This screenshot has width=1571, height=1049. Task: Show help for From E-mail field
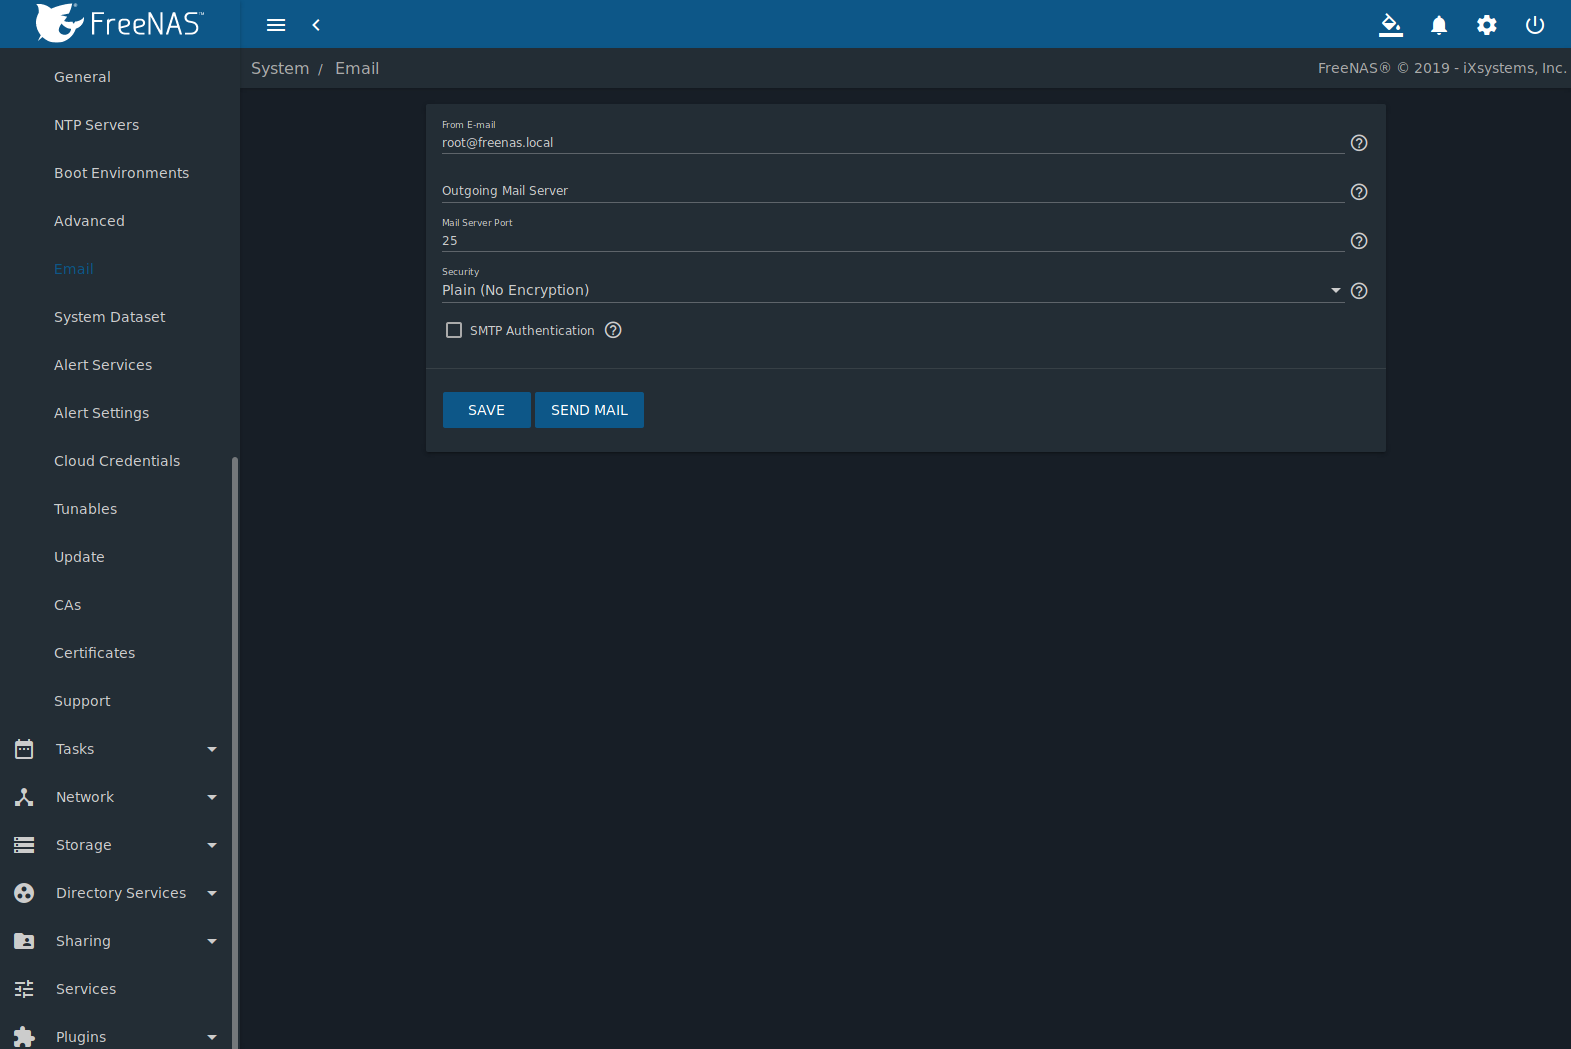tap(1359, 143)
